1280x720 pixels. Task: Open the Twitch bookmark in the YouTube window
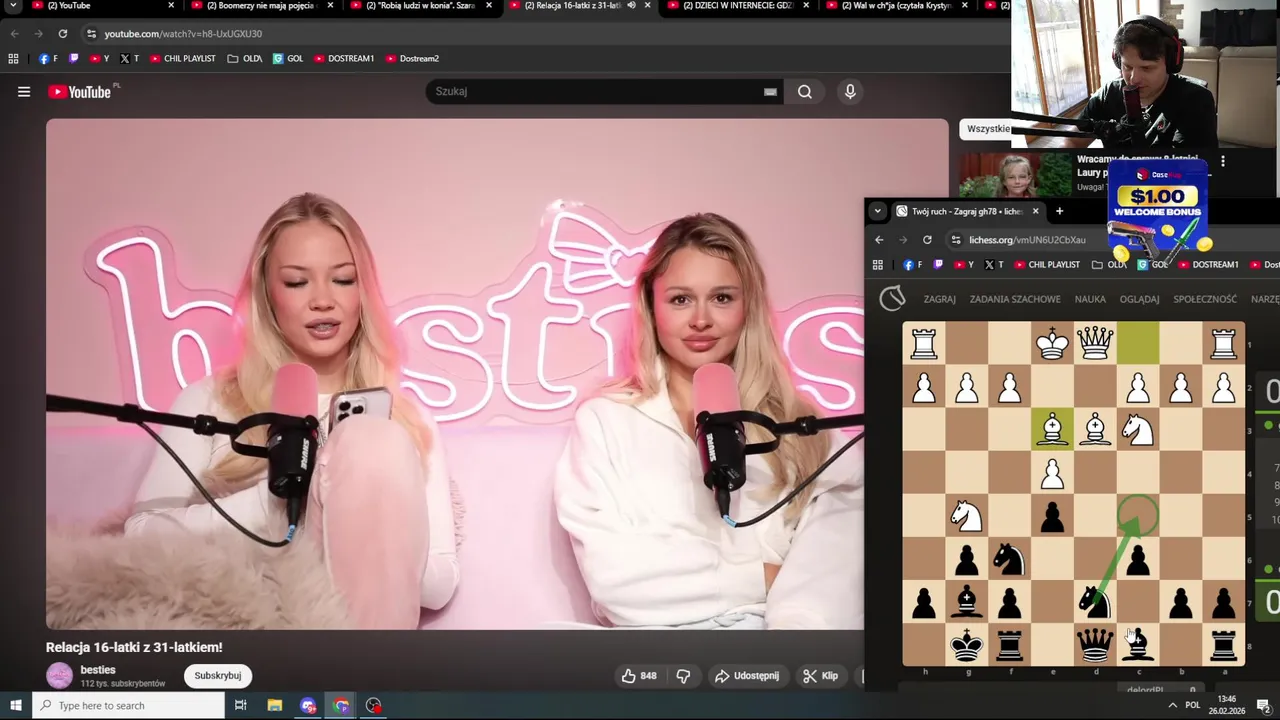click(x=73, y=59)
